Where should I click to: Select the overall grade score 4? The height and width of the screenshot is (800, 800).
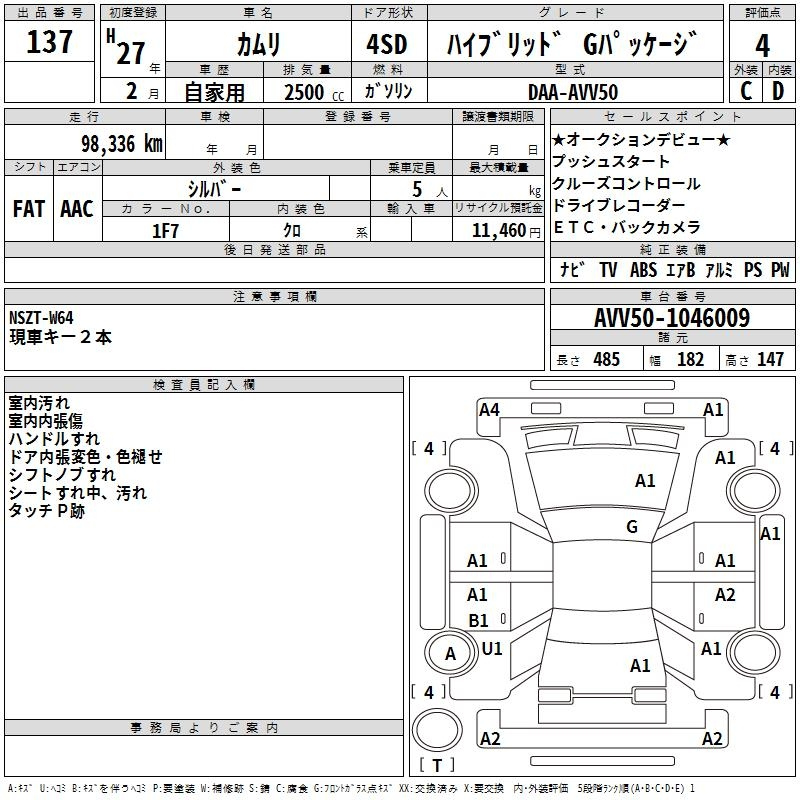[762, 45]
